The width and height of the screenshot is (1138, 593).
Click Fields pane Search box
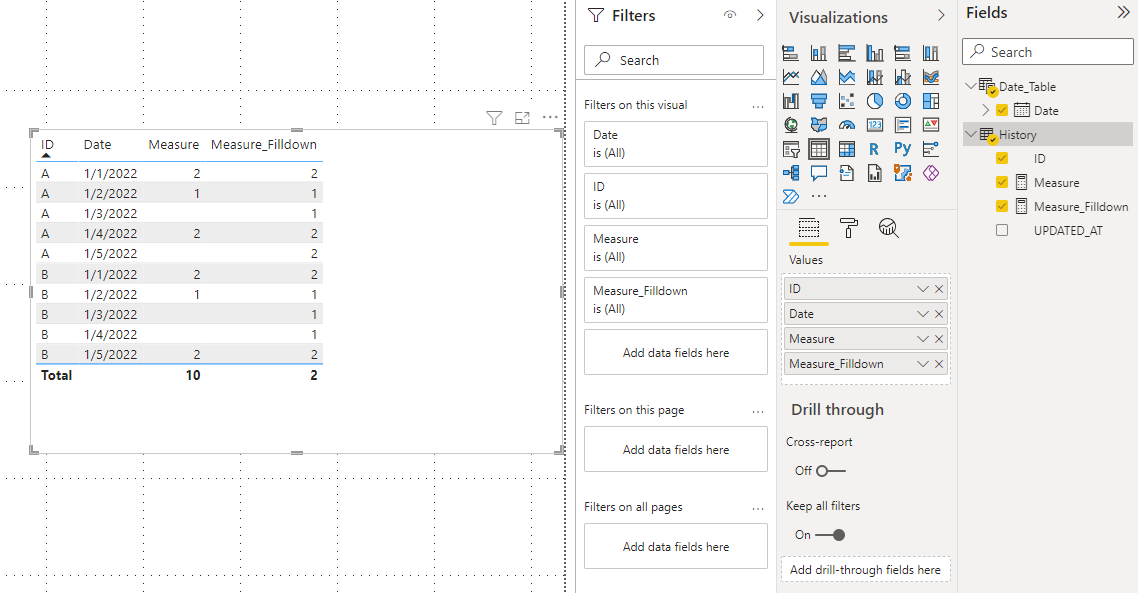coord(1047,52)
